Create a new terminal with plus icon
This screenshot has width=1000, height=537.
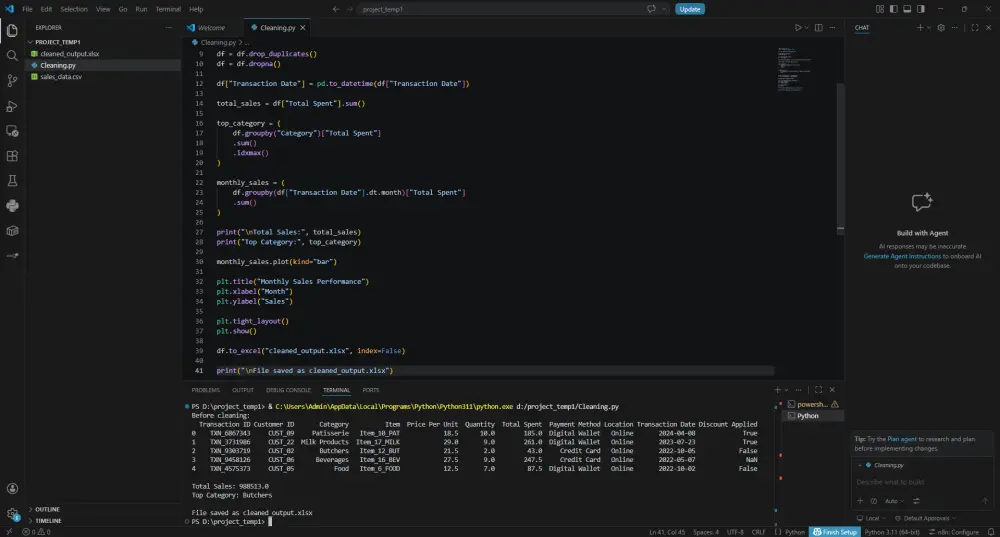click(x=777, y=390)
